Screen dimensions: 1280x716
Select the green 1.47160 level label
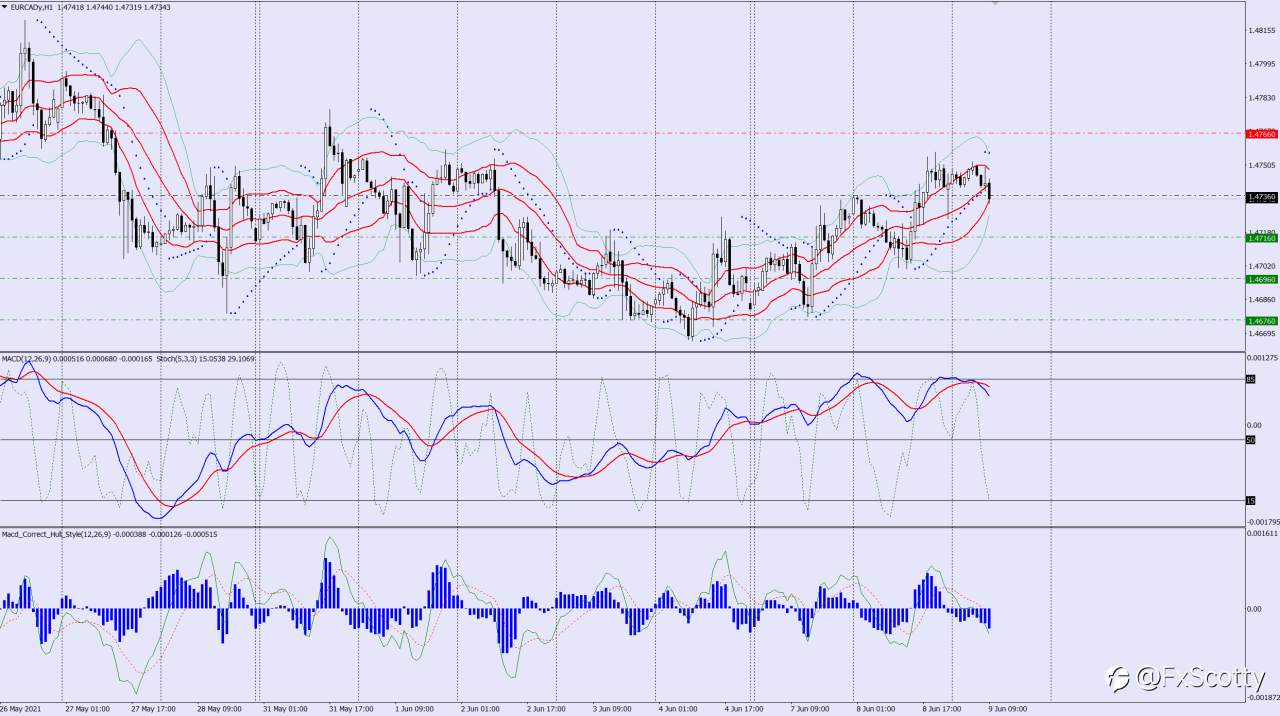(1262, 238)
